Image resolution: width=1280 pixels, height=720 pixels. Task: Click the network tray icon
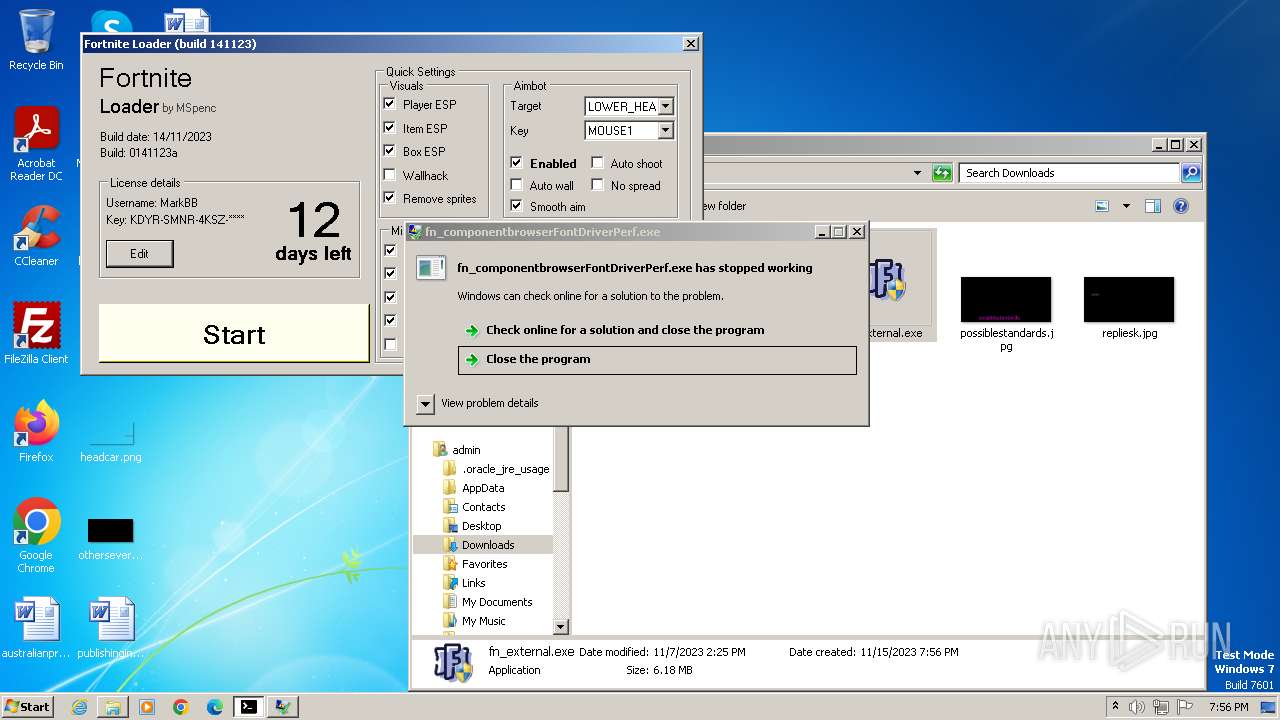[x=1161, y=707]
